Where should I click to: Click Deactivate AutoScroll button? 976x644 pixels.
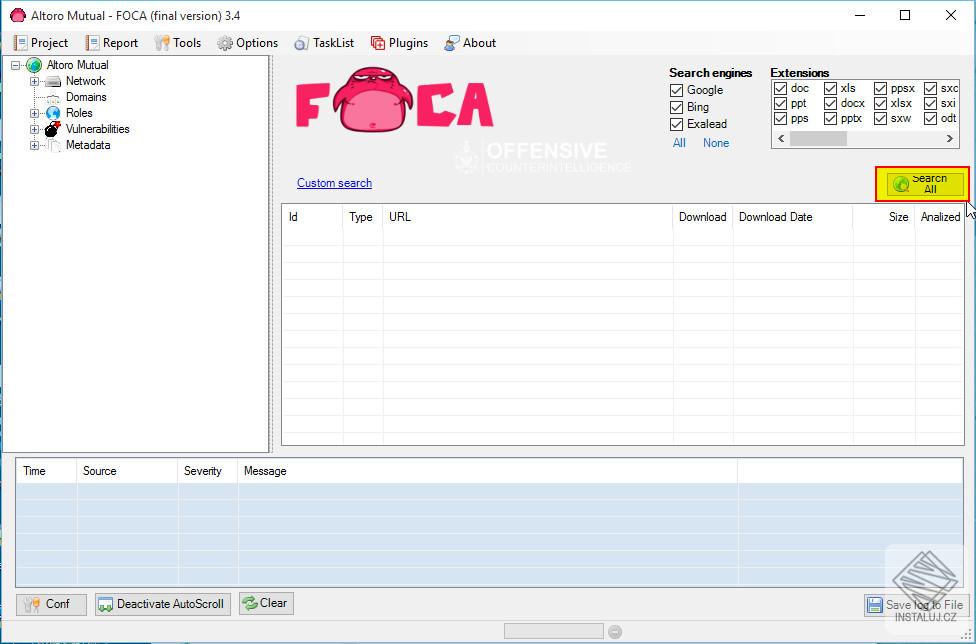click(162, 604)
